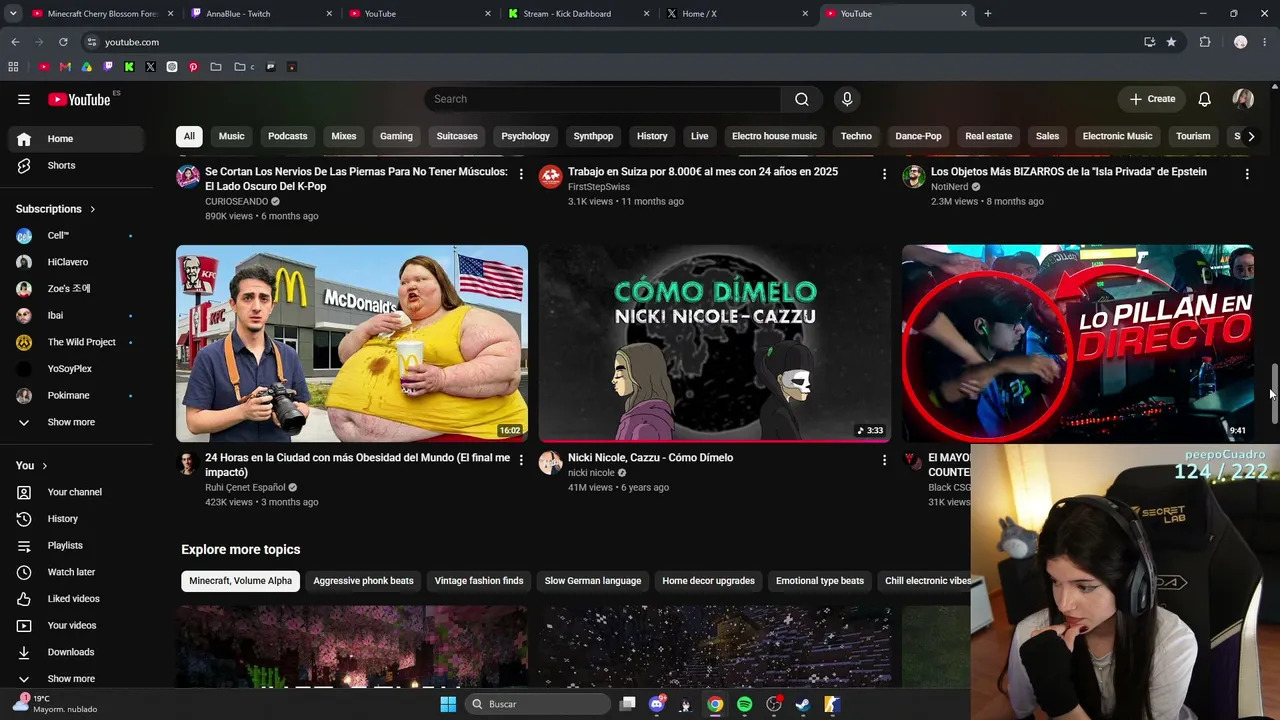1280x720 pixels.
Task: Open Steam from the taskbar
Action: point(802,704)
